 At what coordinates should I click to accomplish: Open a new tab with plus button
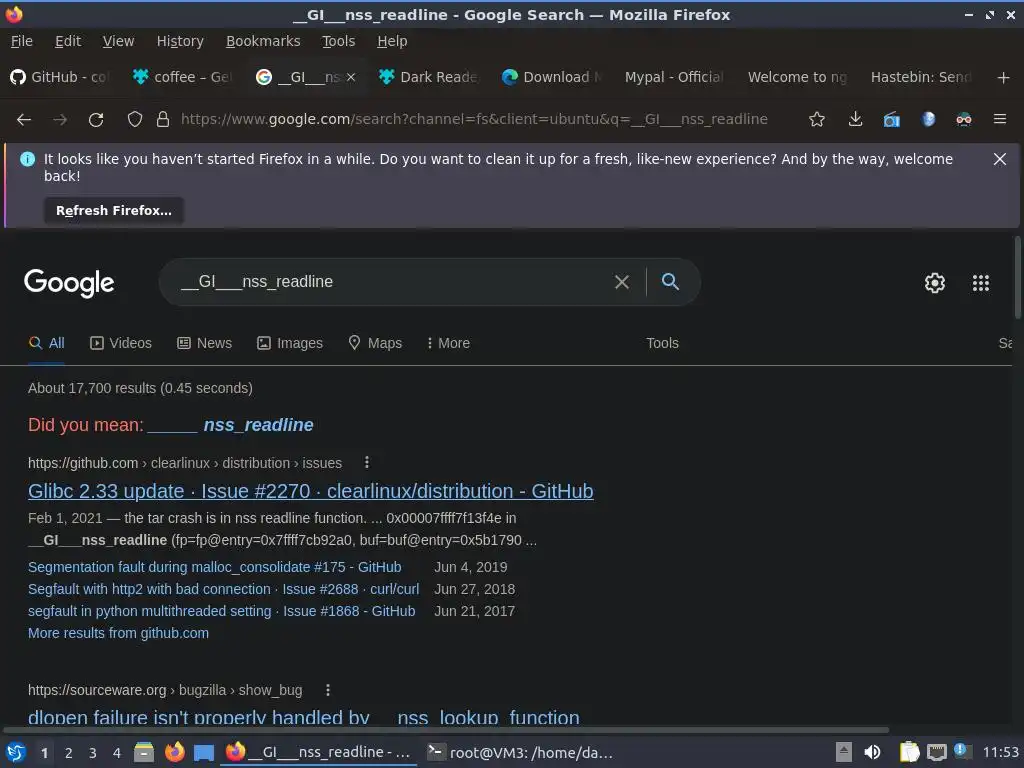coord(1004,78)
